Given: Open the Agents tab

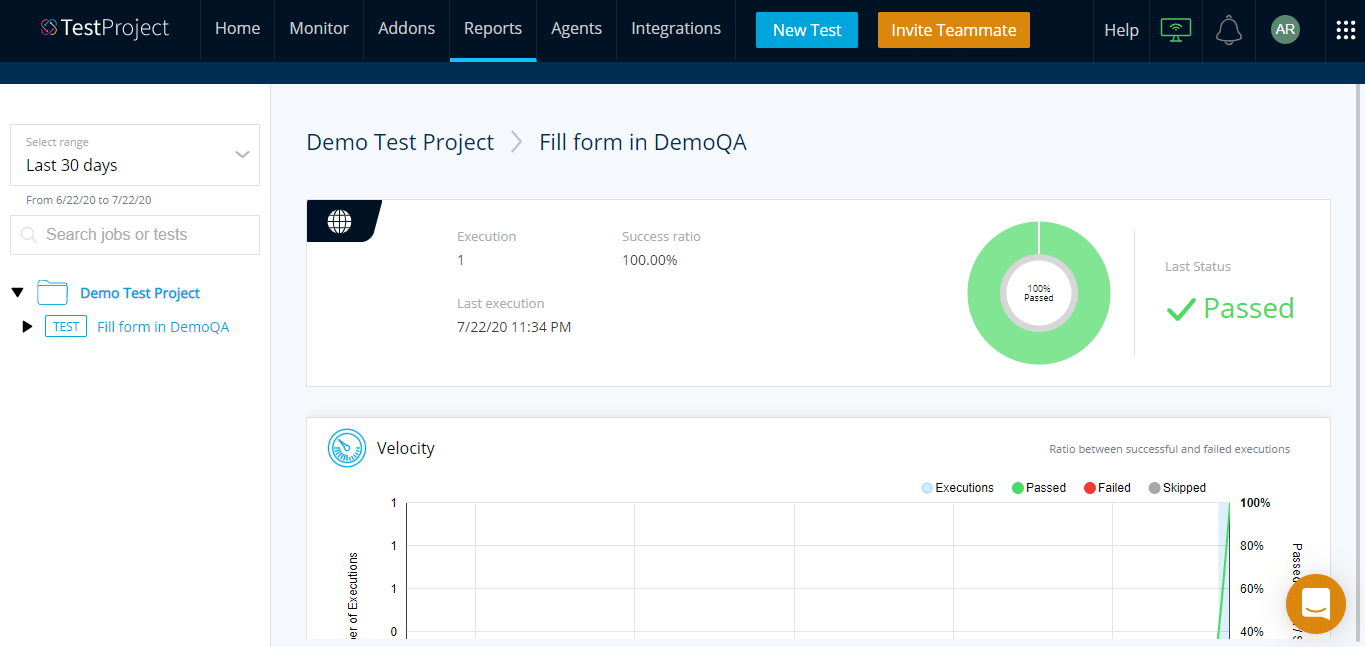Looking at the screenshot, I should pos(576,30).
